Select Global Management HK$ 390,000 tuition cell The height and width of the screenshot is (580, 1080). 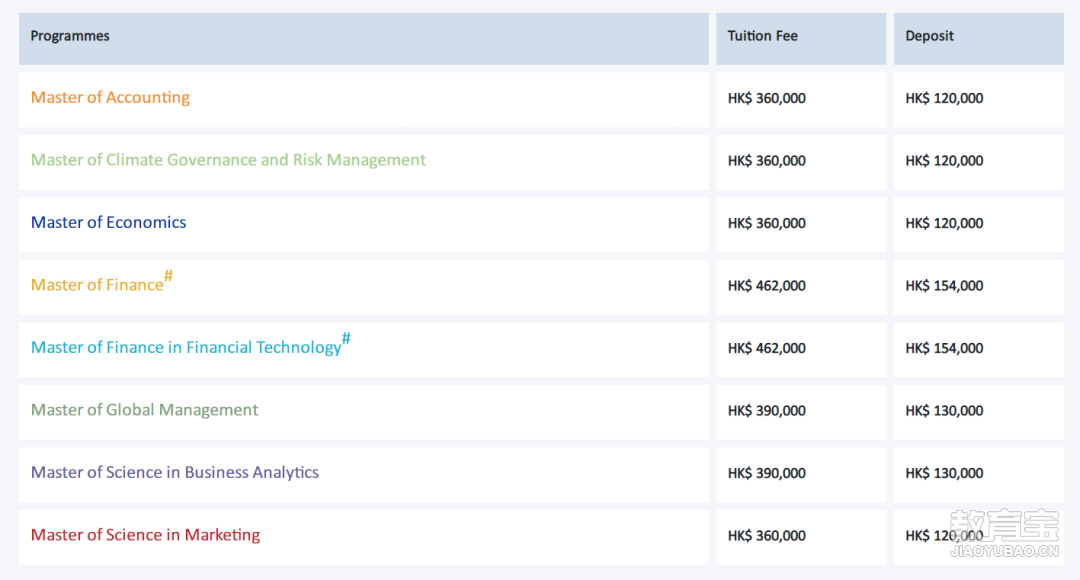[801, 413]
